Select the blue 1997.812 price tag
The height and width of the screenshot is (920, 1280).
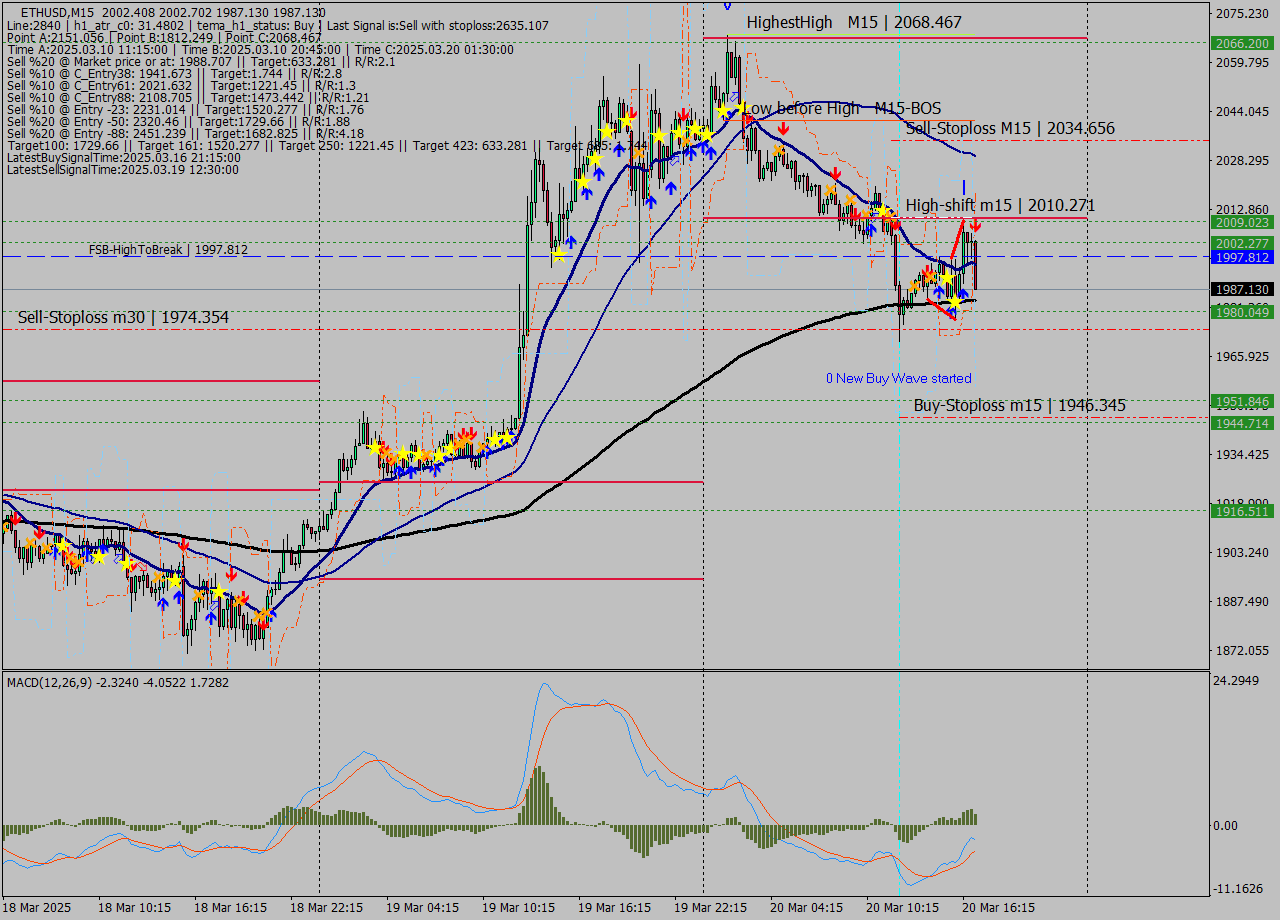coord(1242,257)
